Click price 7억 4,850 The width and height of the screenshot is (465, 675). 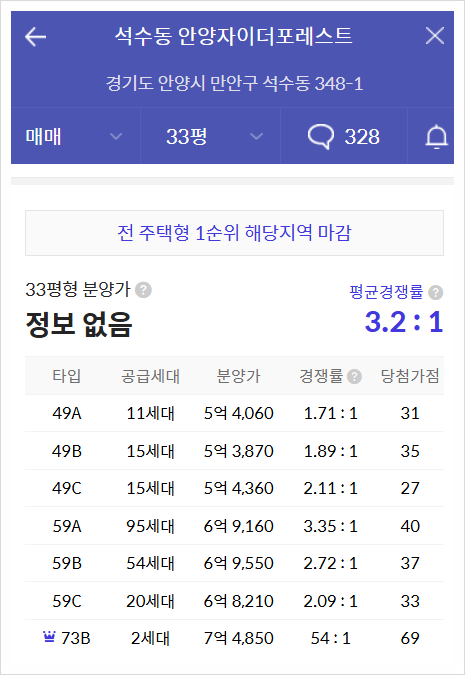pos(239,638)
